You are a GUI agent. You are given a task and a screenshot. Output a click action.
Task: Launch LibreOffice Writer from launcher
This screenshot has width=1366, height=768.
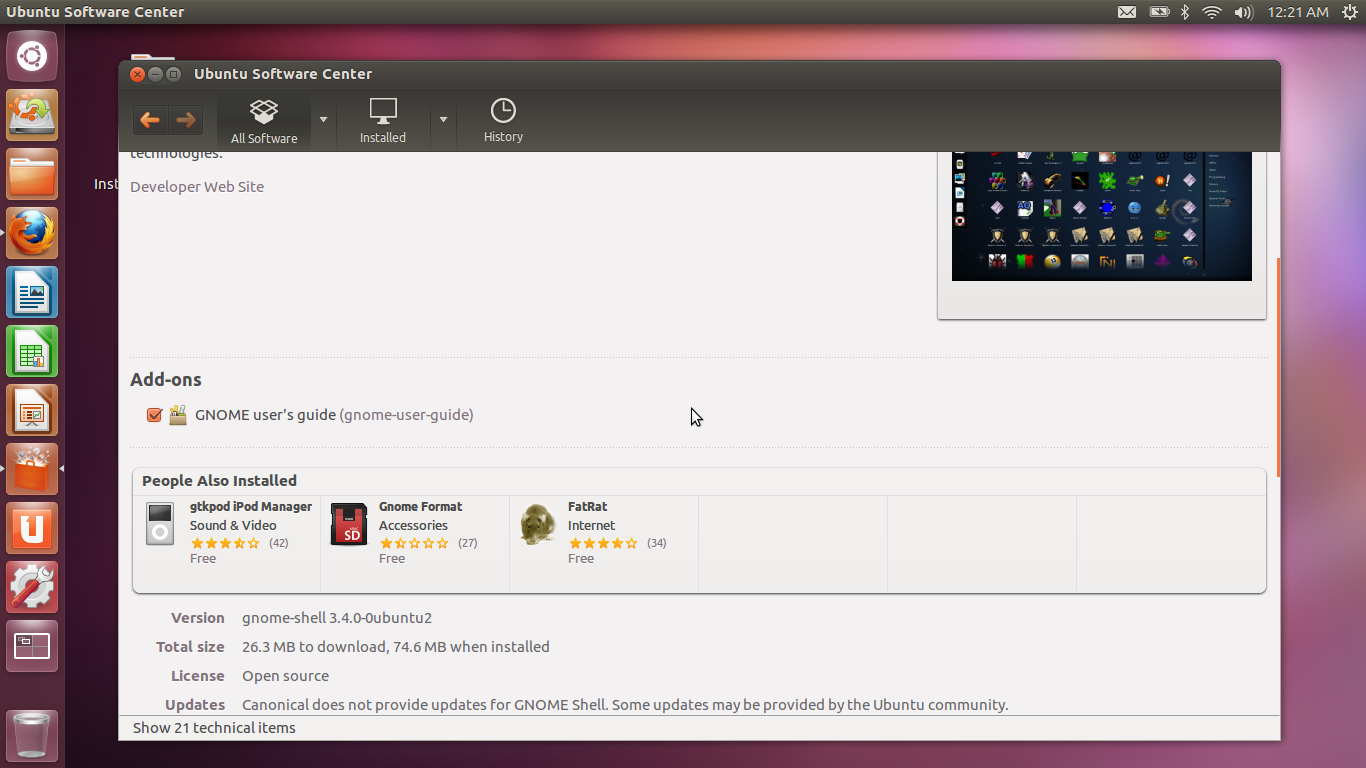(32, 292)
